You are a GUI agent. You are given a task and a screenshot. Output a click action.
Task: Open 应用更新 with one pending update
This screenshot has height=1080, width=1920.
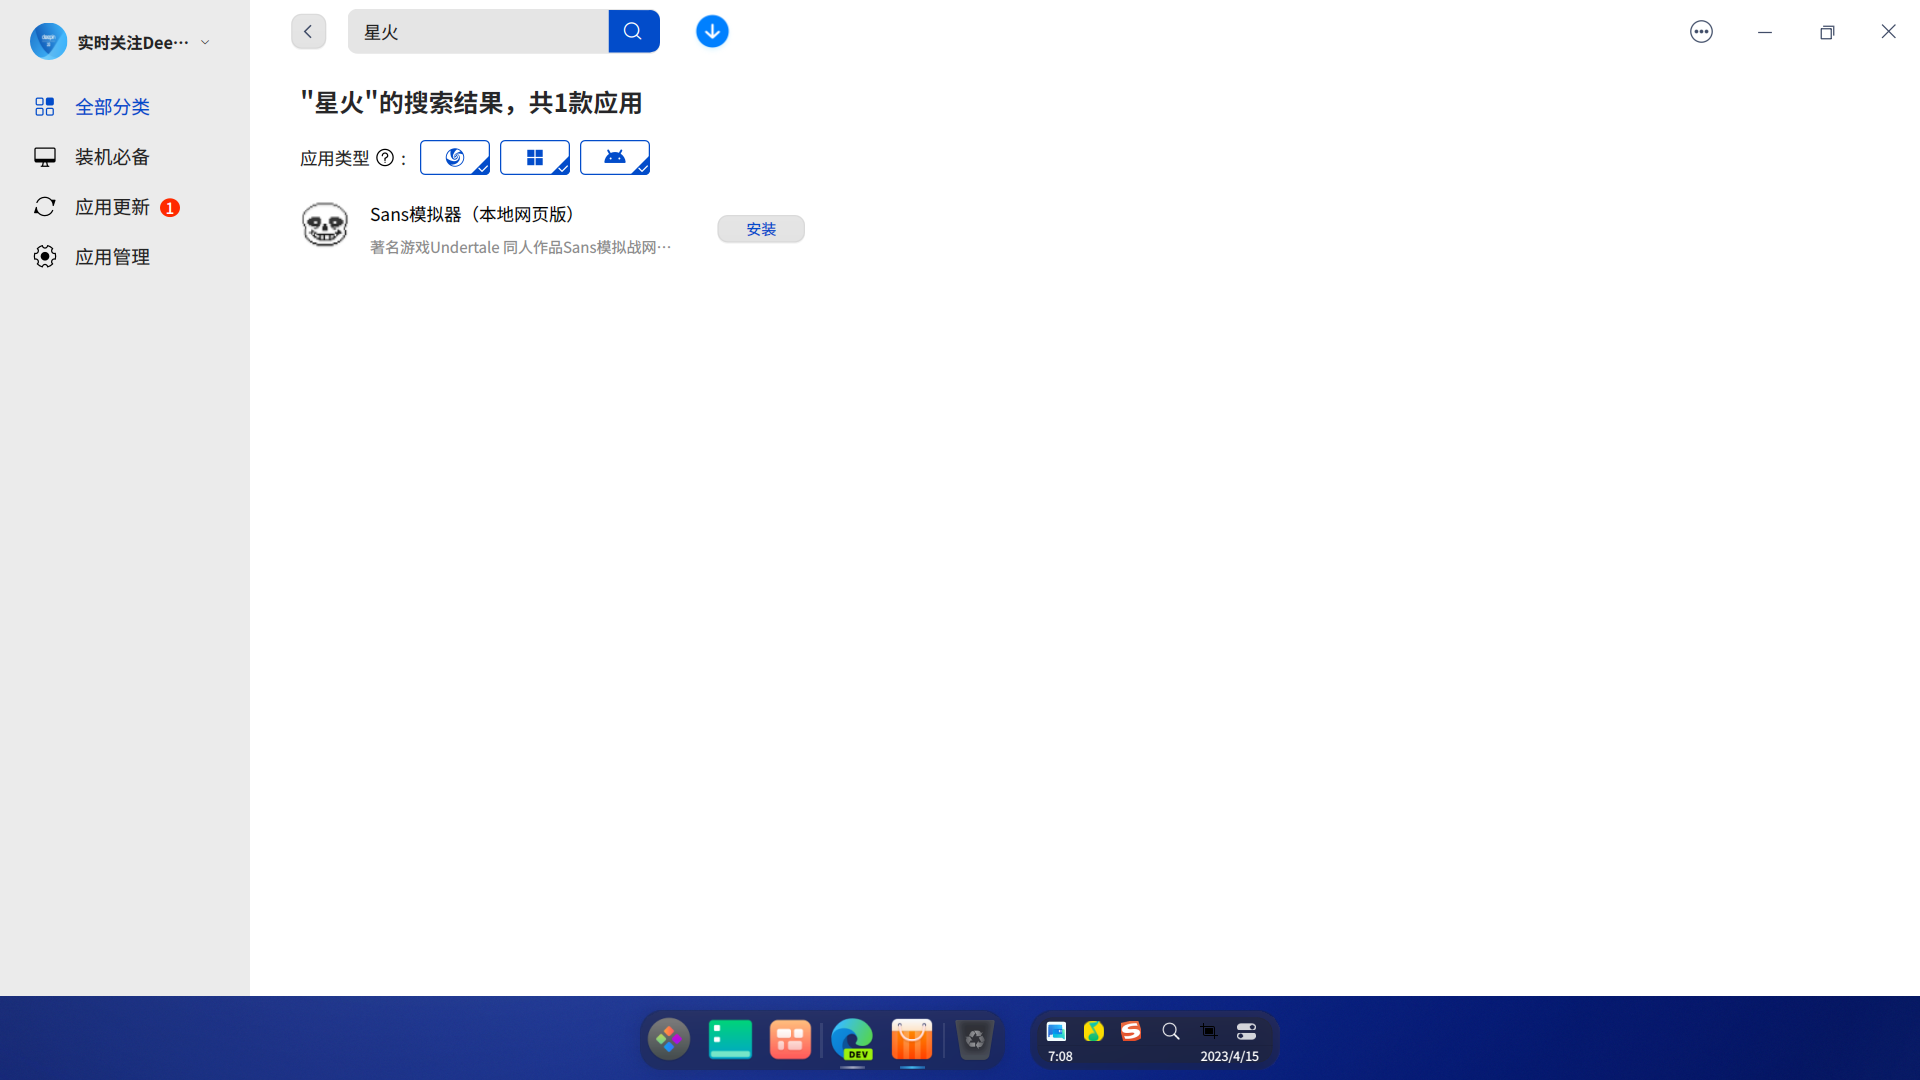click(112, 207)
